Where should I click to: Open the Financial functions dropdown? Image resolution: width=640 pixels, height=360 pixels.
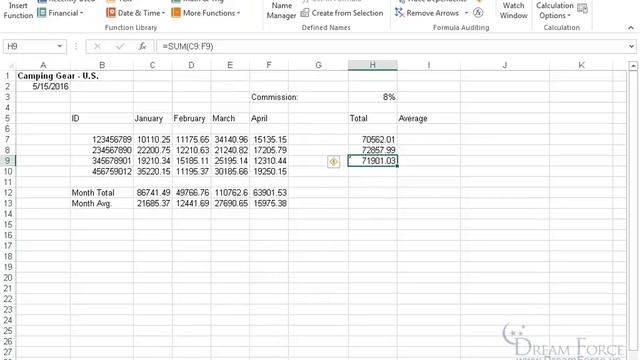coord(60,13)
